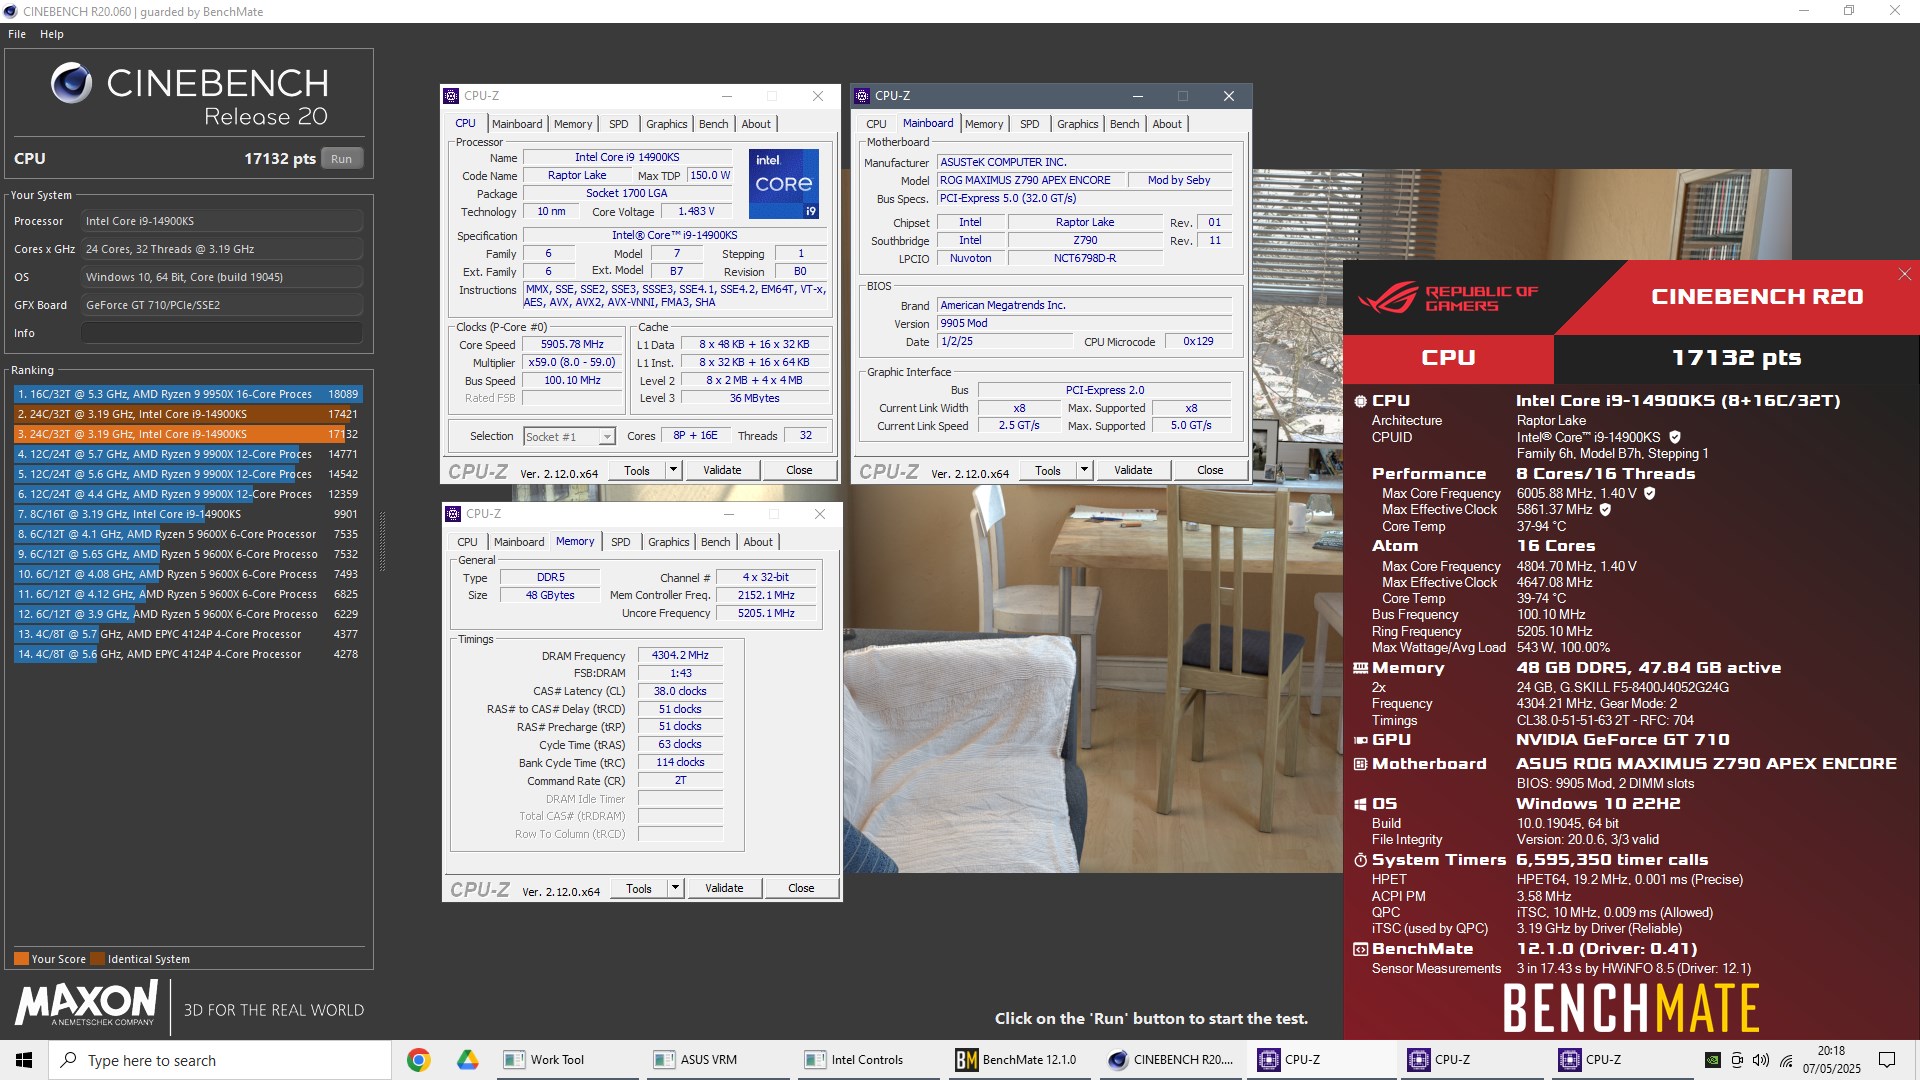This screenshot has height=1080, width=1920.
Task: Click the NVIDIA tray icon
Action: 1713,1060
